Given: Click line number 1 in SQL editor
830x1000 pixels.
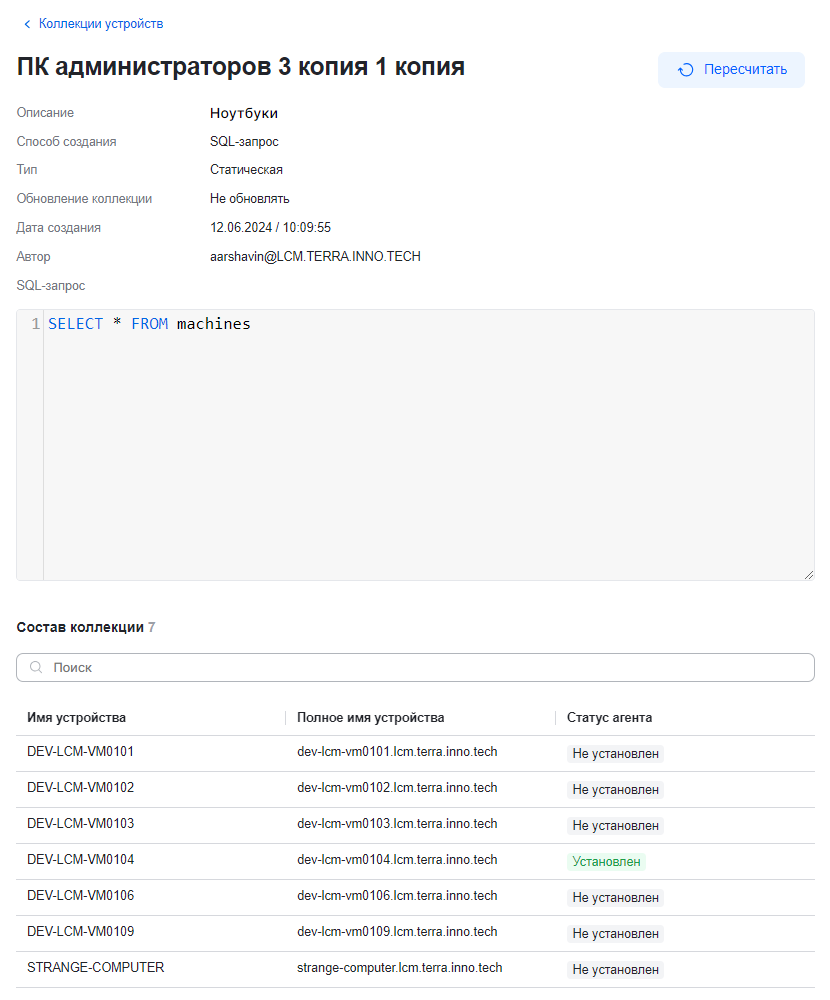Looking at the screenshot, I should (x=35, y=324).
